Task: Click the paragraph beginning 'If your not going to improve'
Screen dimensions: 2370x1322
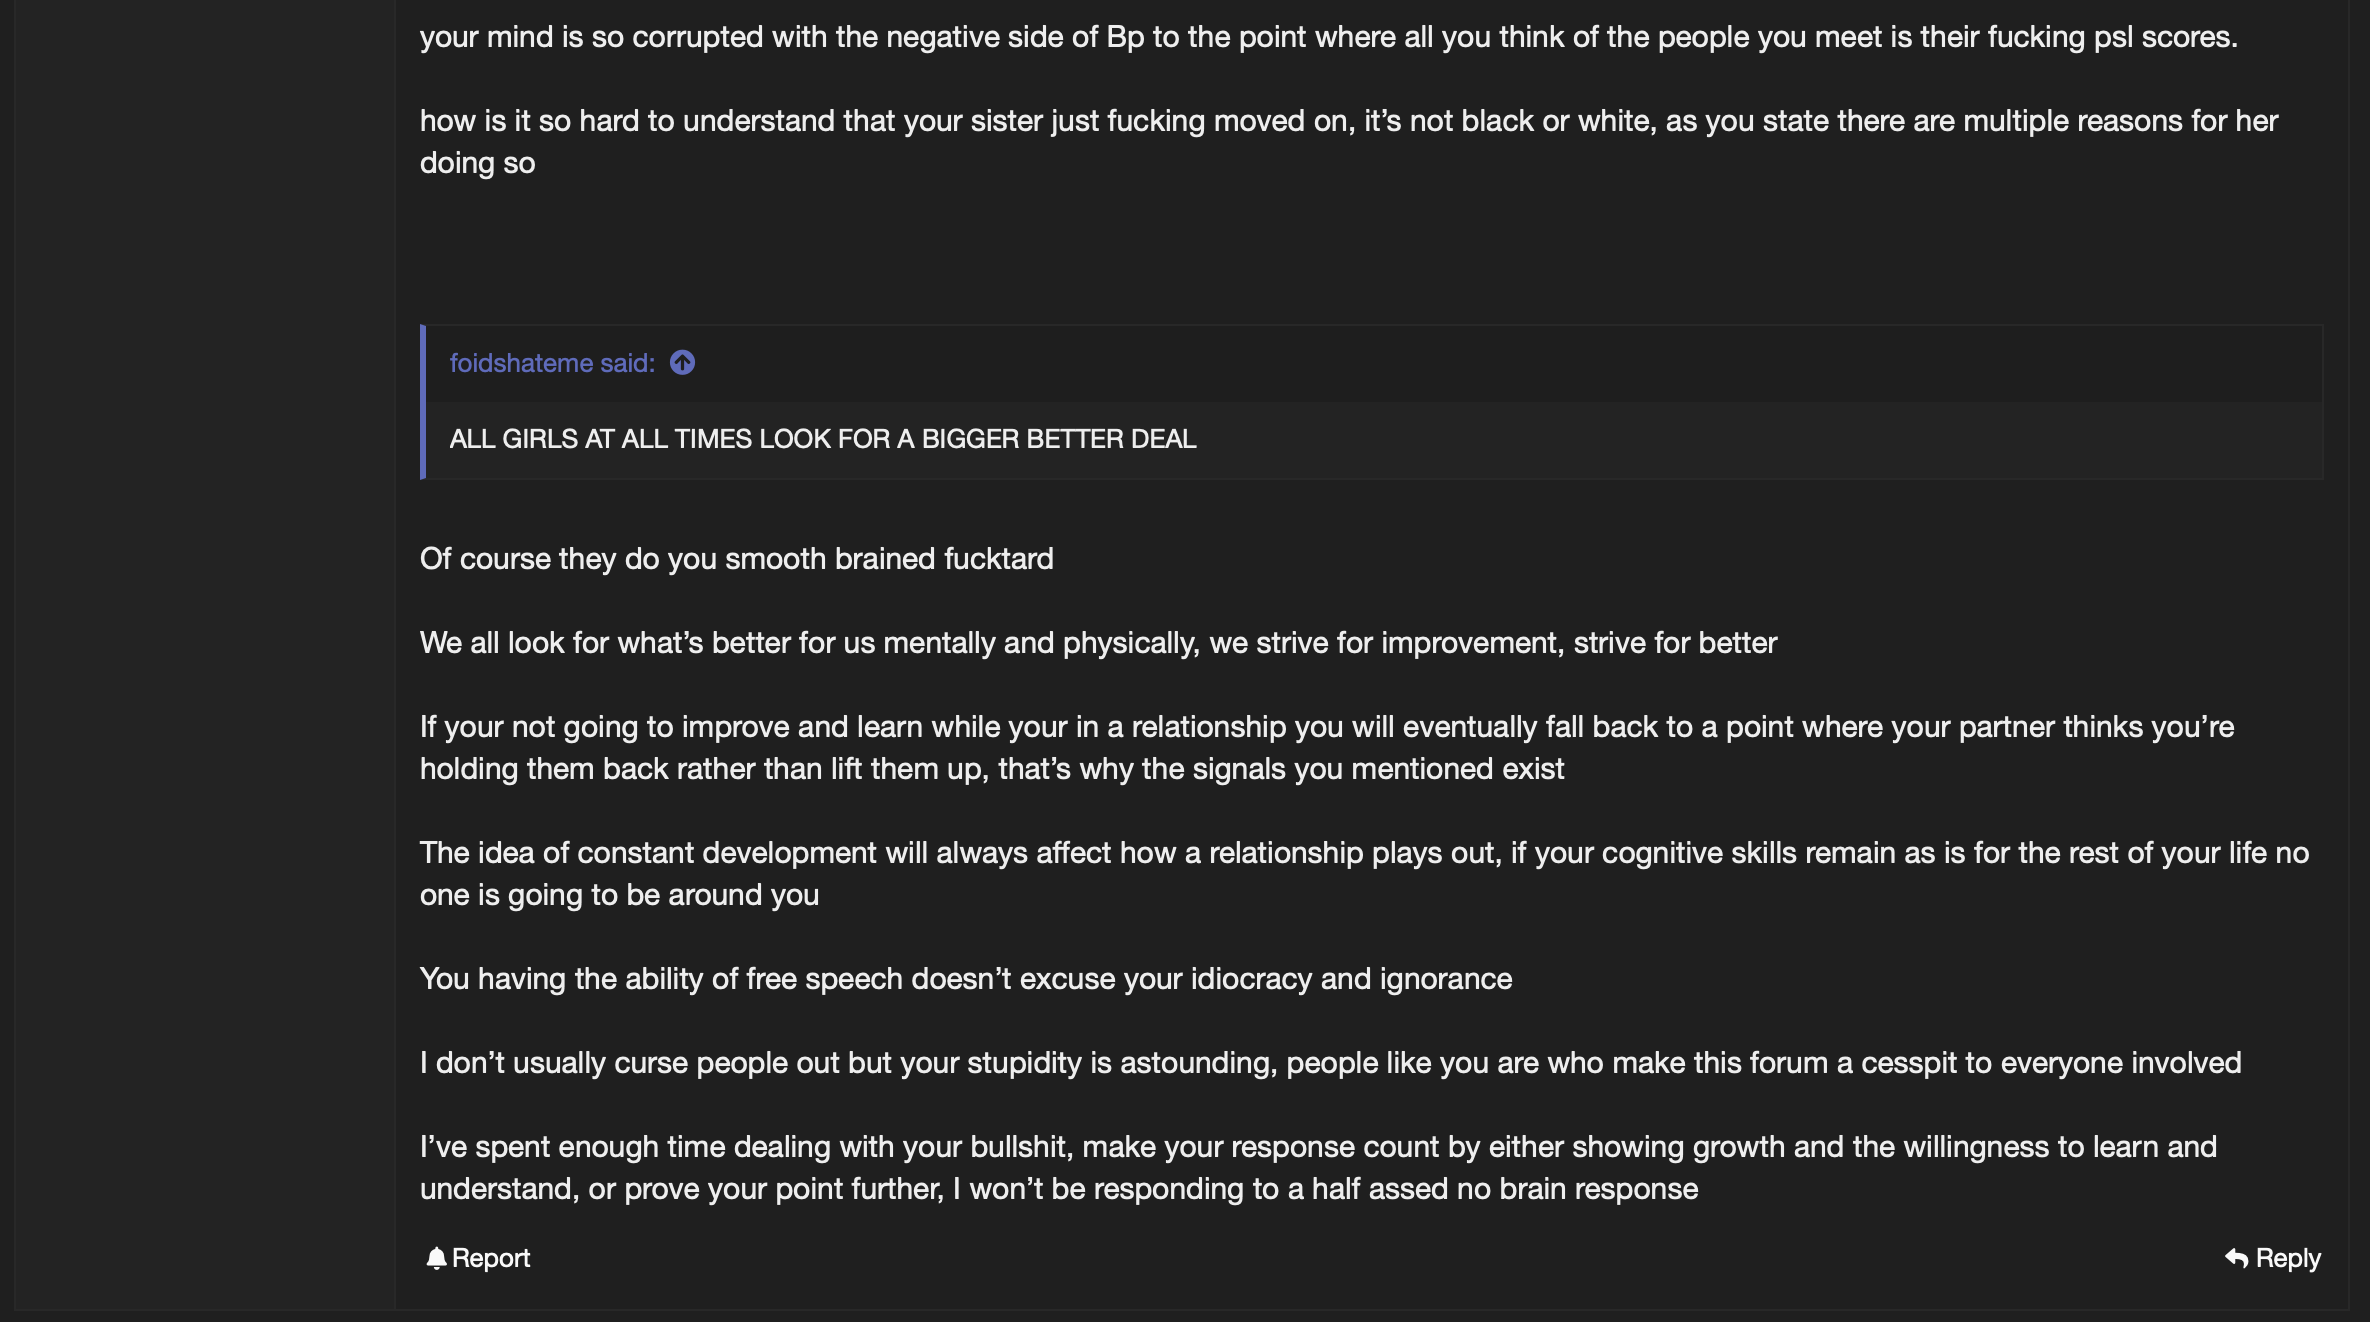Action: coord(1327,747)
